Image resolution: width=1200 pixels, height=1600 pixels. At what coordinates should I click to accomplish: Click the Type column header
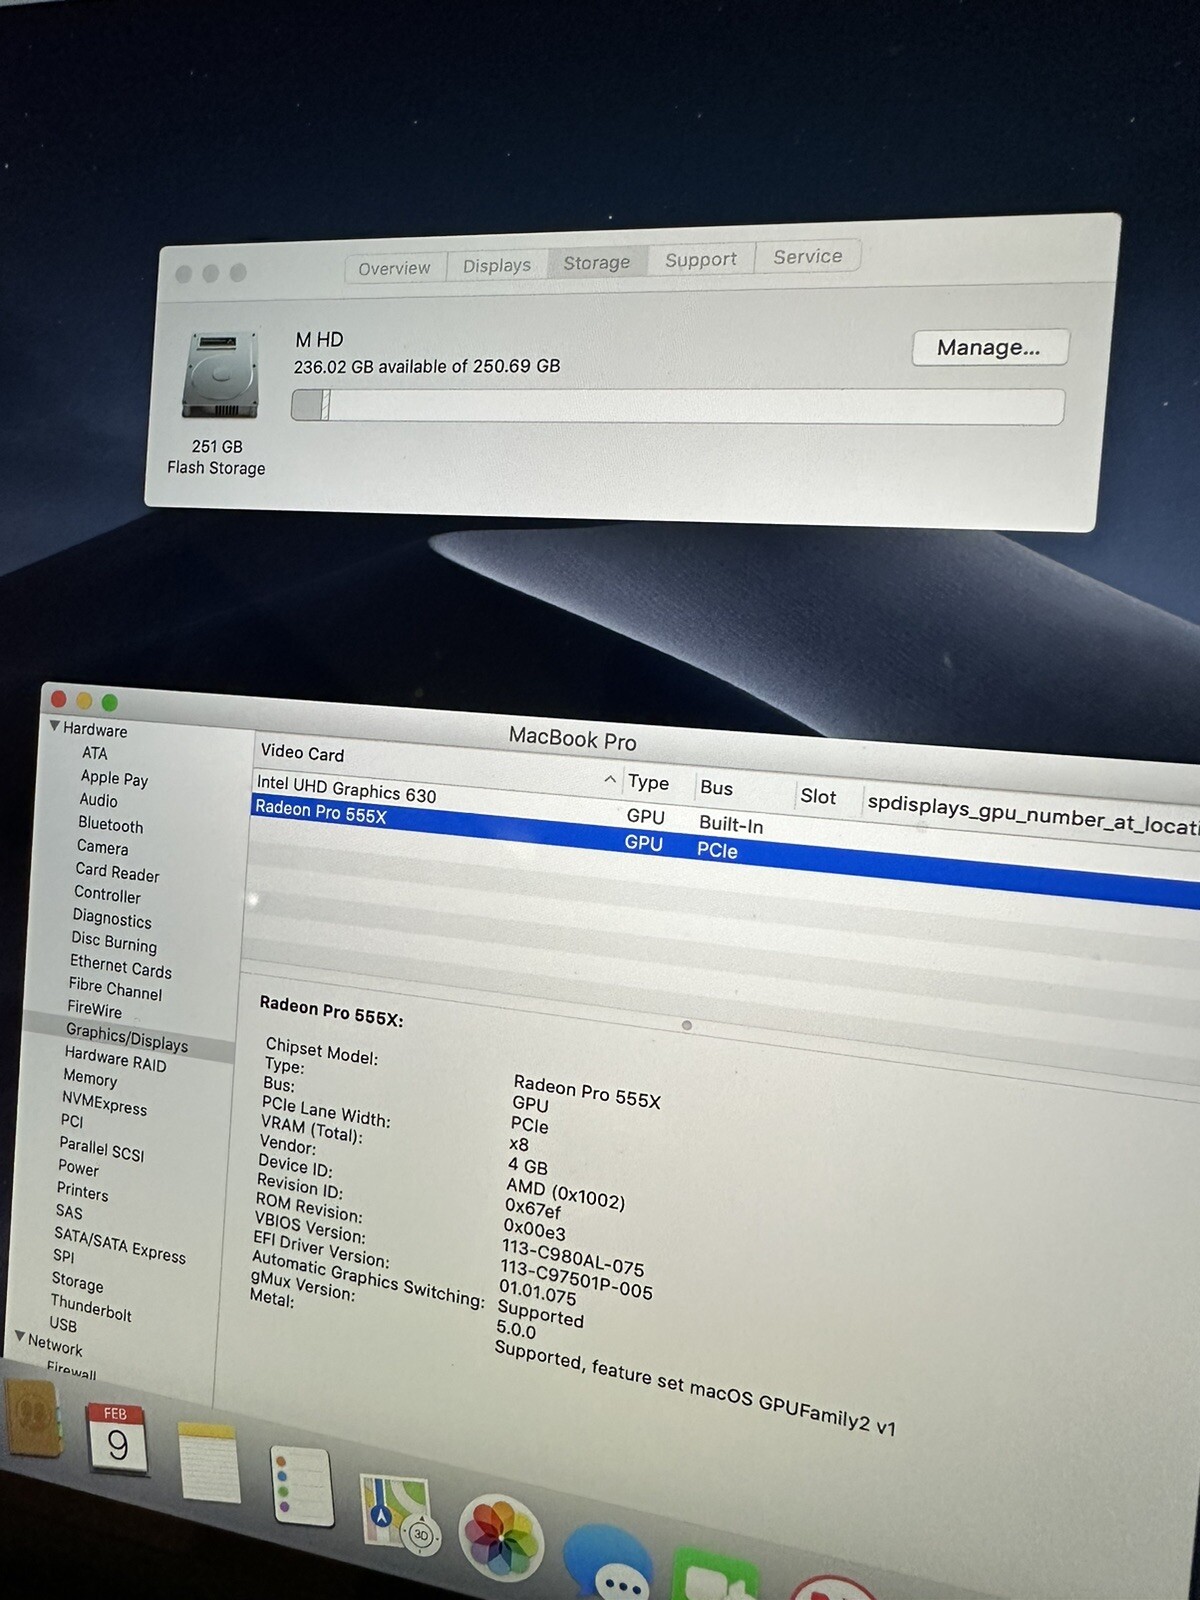649,782
